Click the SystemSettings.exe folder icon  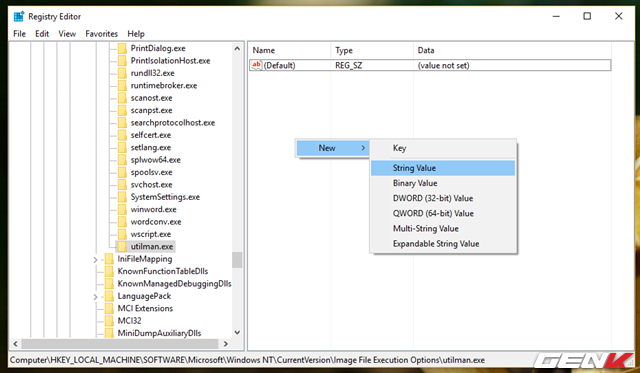(x=122, y=197)
